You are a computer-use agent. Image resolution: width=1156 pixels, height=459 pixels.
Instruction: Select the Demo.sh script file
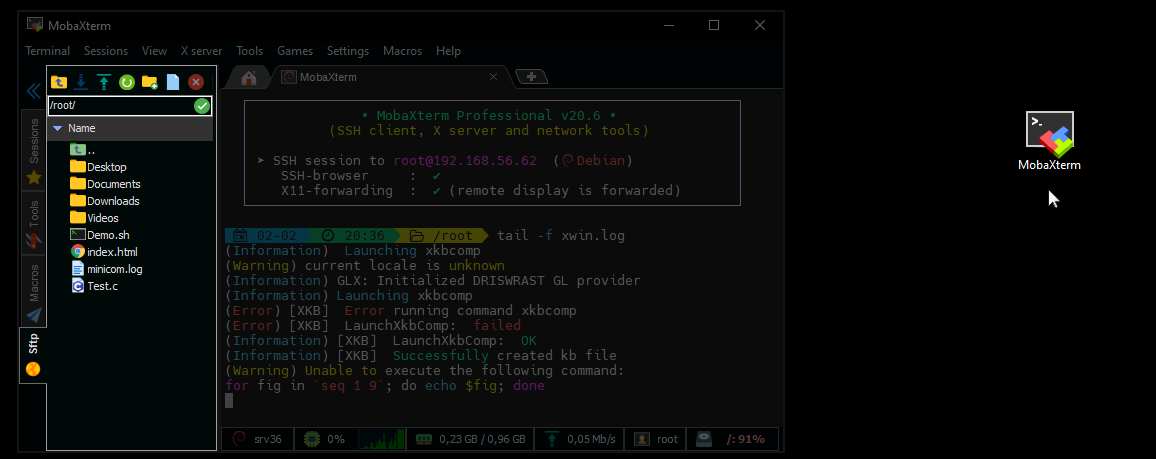pos(100,235)
